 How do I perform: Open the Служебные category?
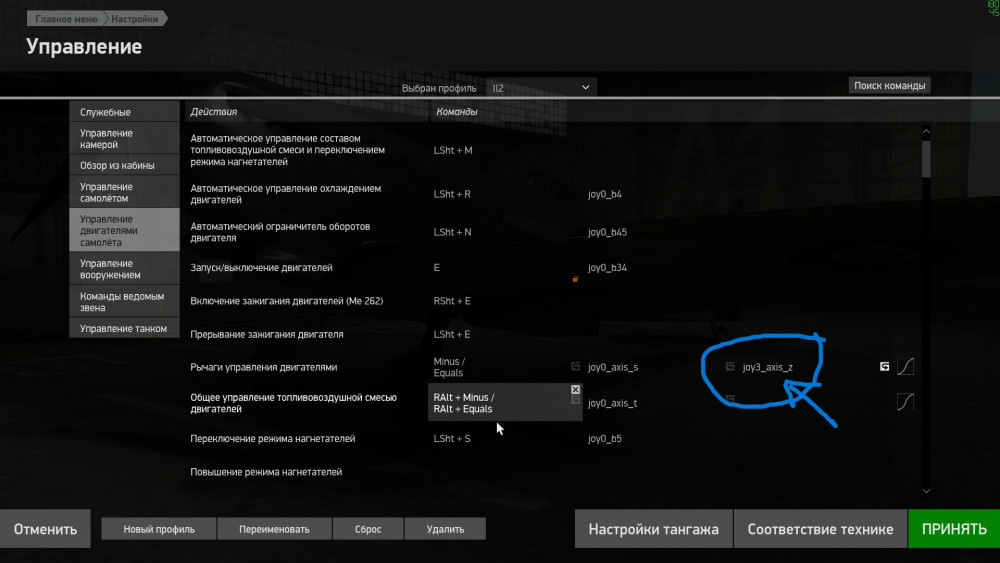[124, 112]
